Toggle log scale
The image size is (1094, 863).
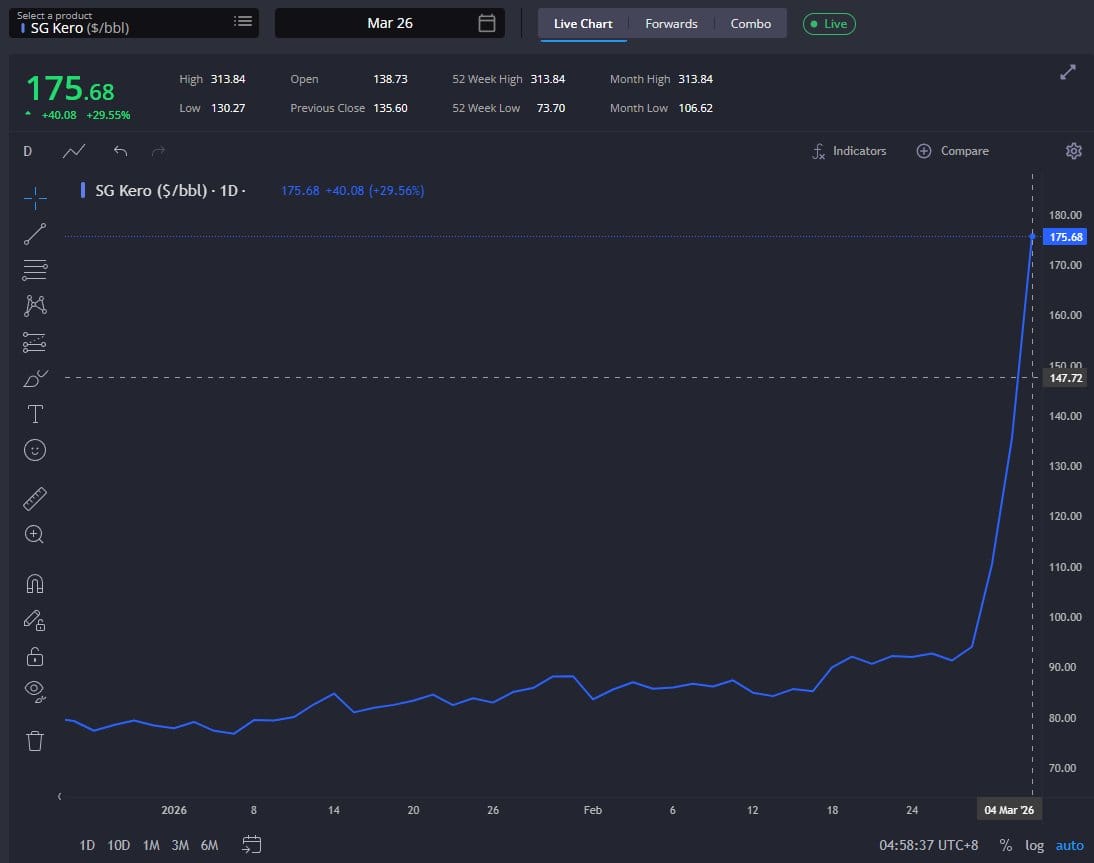click(1034, 845)
